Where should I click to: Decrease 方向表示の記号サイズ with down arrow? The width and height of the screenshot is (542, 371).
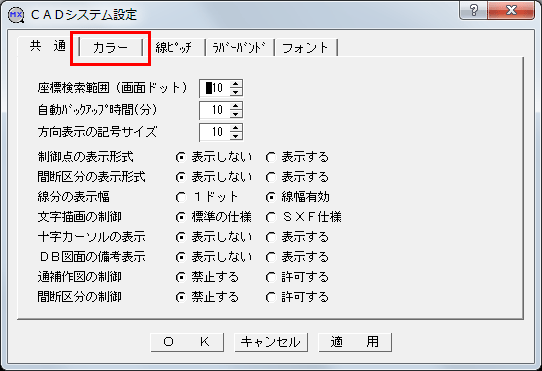tap(236, 137)
